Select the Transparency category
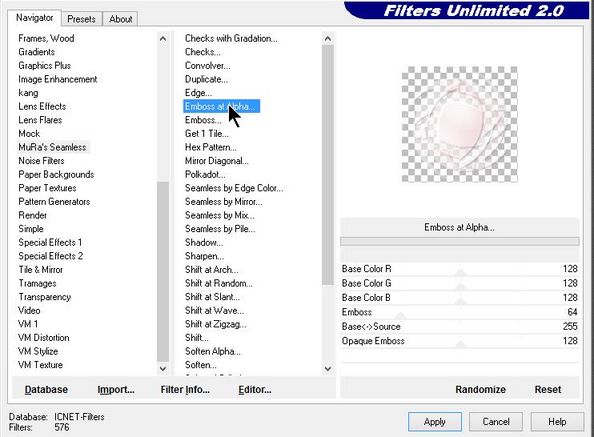 (x=45, y=297)
